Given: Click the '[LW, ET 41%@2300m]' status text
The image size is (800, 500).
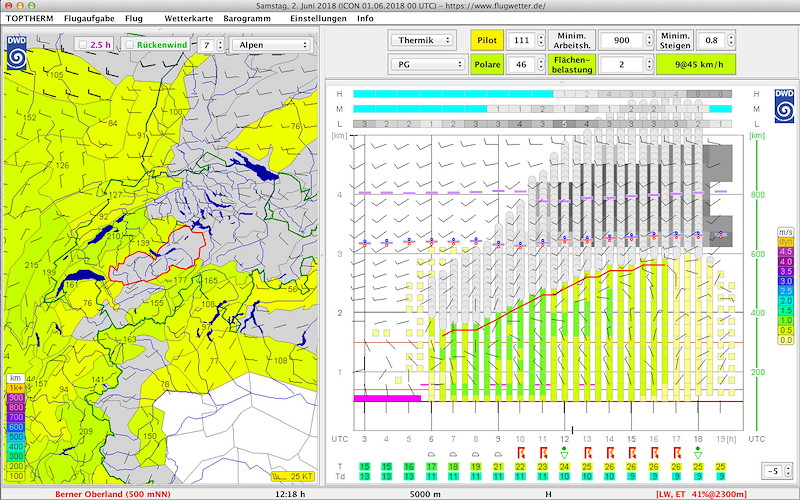Looking at the screenshot, I should [x=701, y=494].
